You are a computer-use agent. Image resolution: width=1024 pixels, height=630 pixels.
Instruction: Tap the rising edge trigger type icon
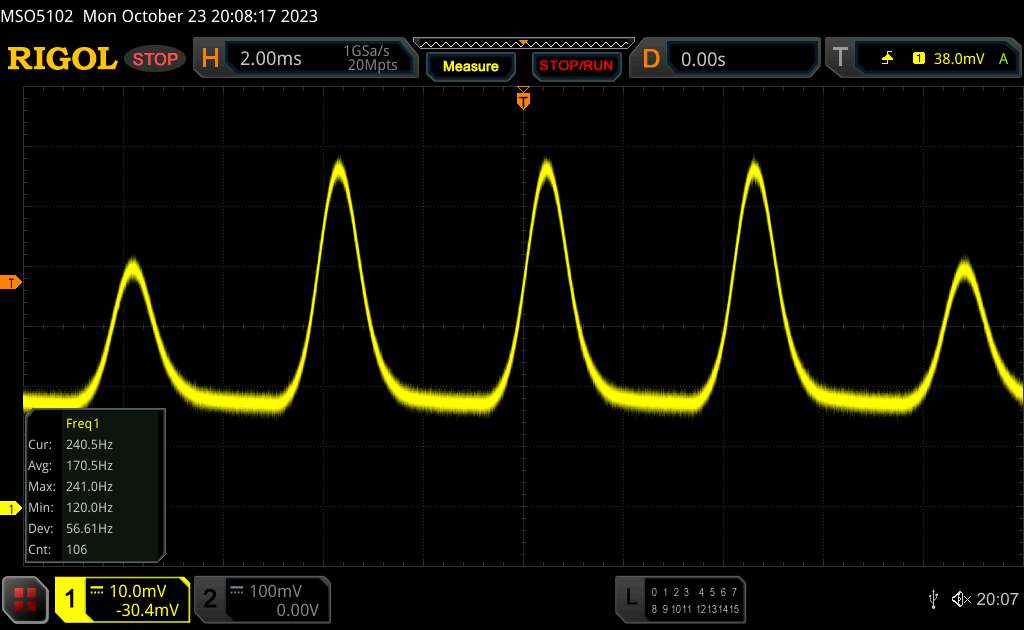(x=887, y=59)
